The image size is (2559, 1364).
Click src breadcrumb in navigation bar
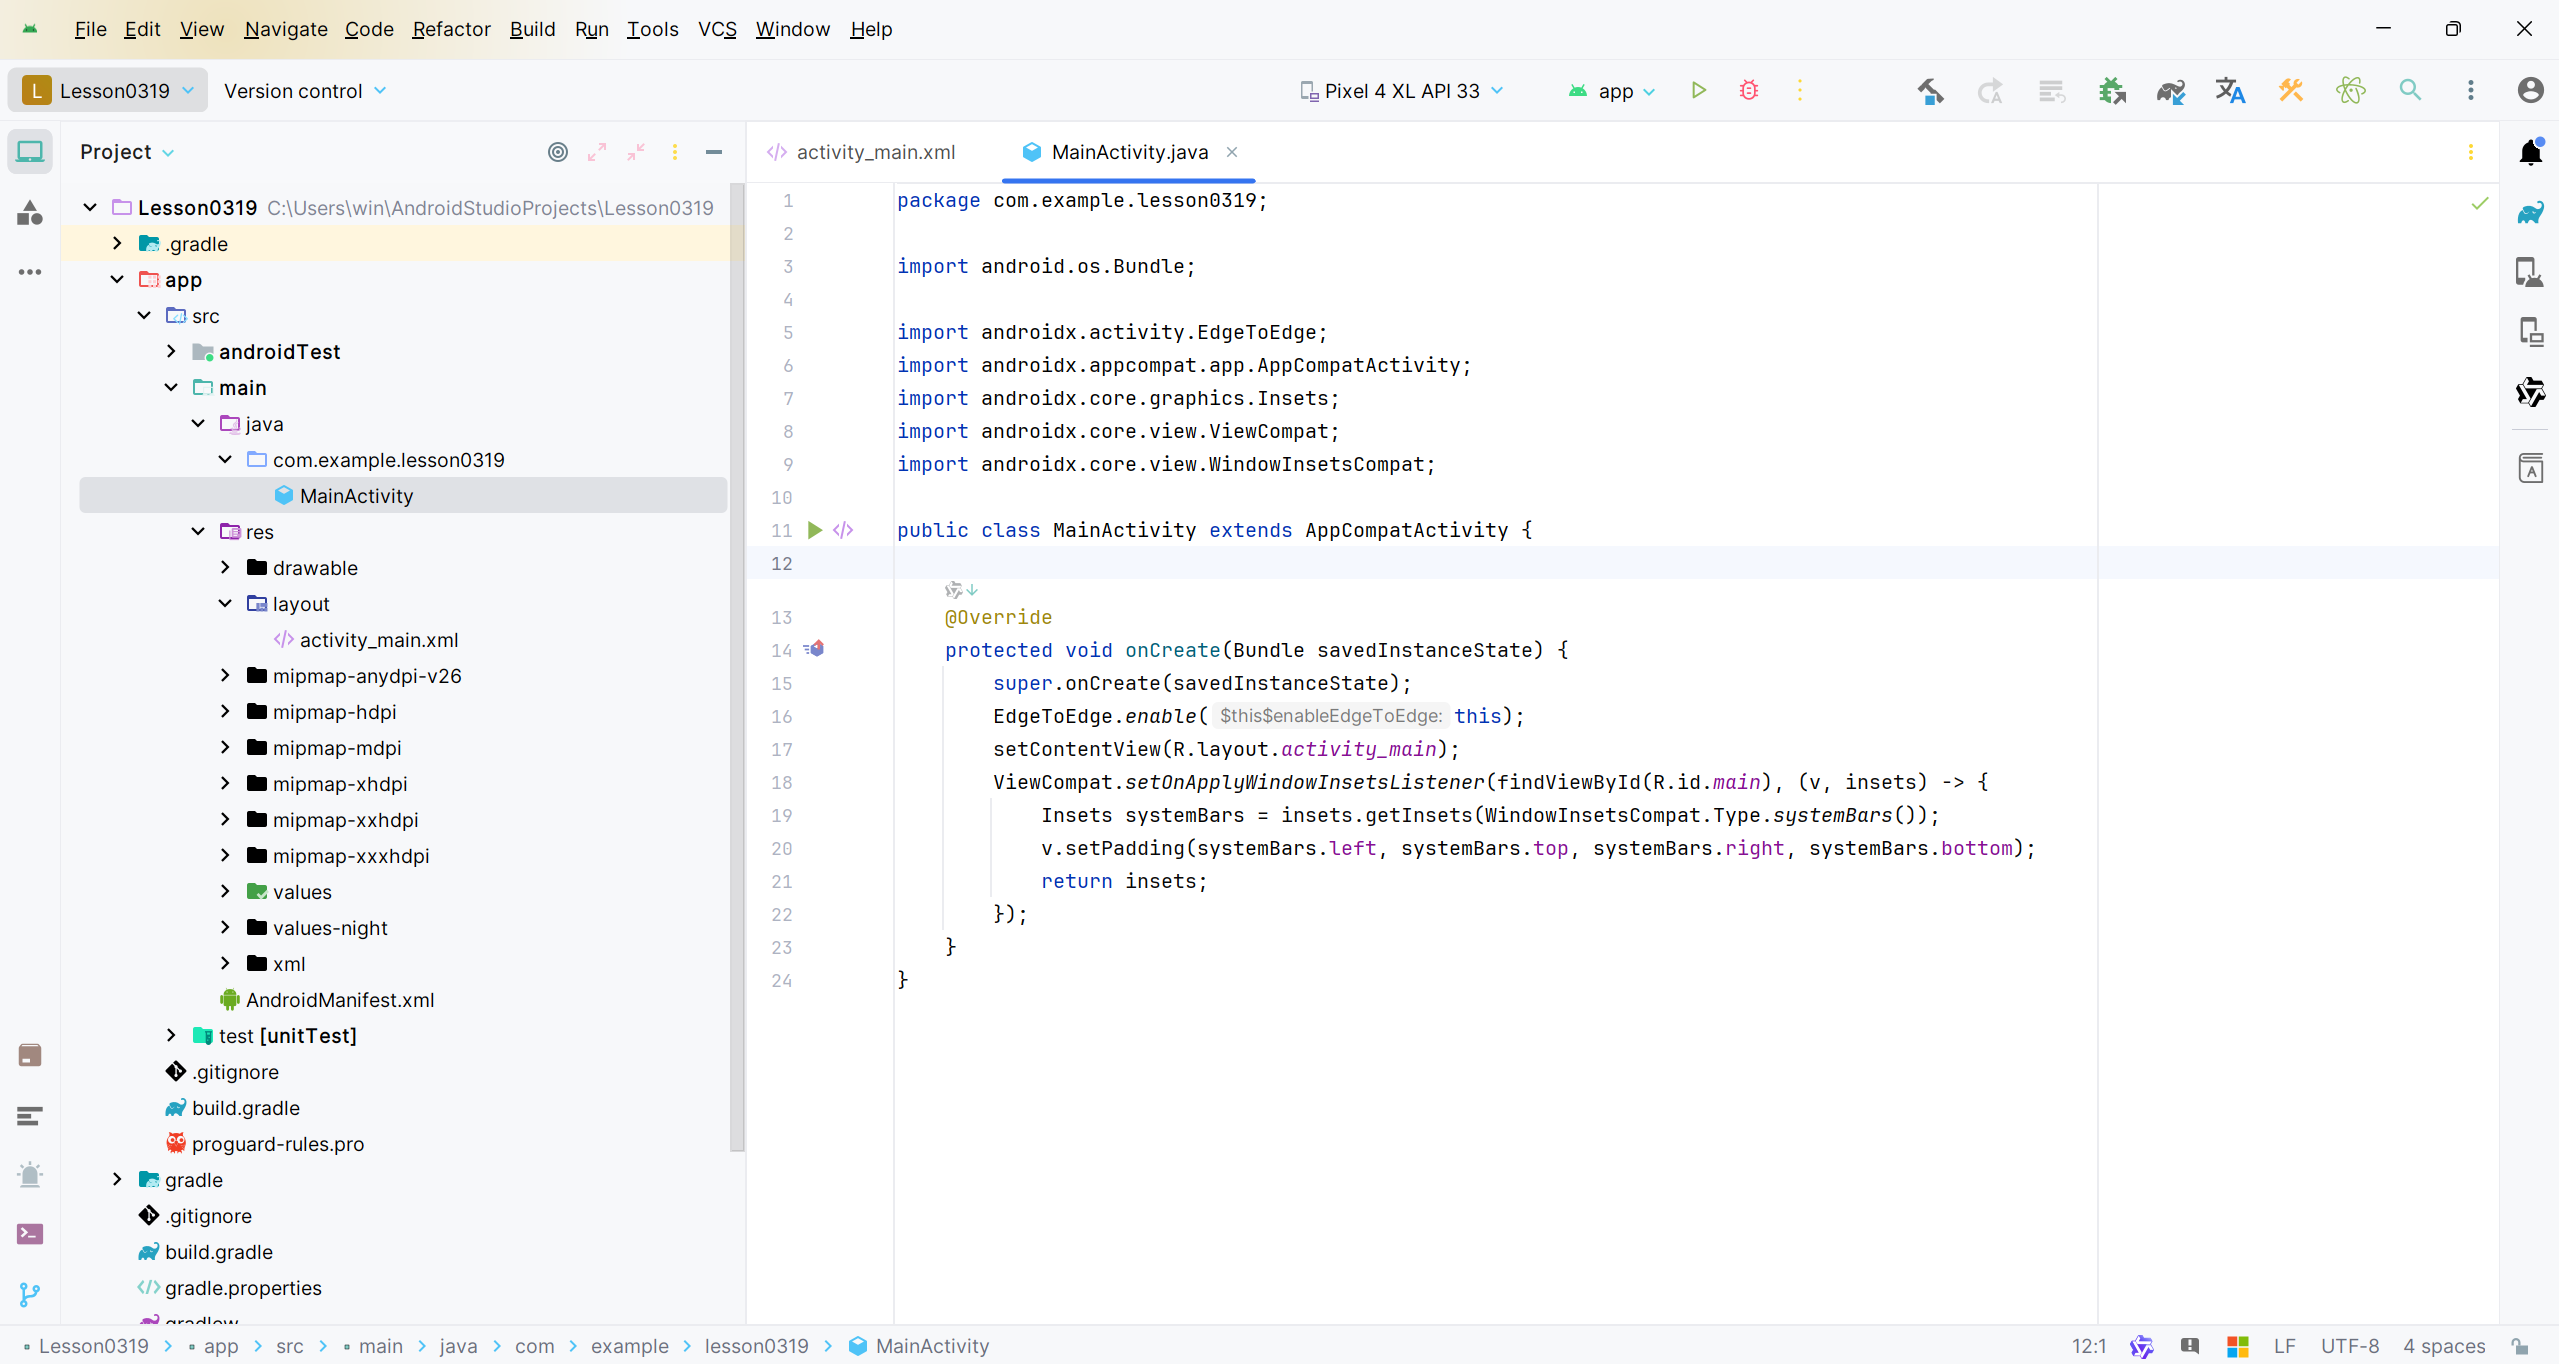tap(290, 1346)
